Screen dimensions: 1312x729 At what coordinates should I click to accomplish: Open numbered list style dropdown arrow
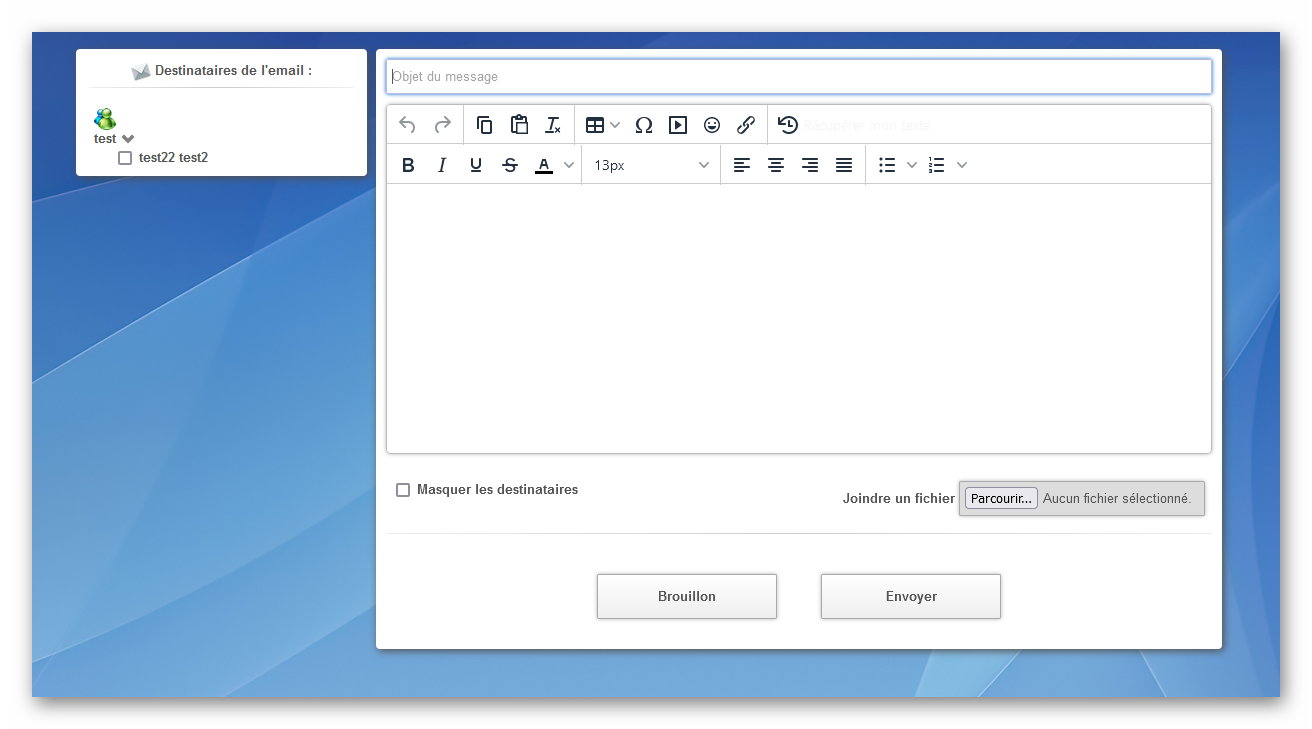pos(962,165)
